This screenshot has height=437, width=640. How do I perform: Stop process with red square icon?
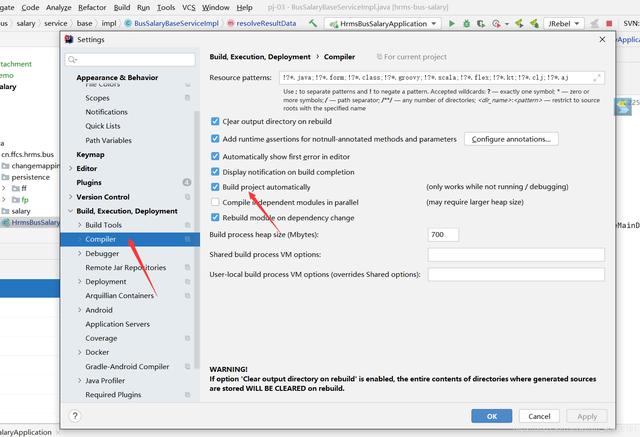[x=609, y=24]
